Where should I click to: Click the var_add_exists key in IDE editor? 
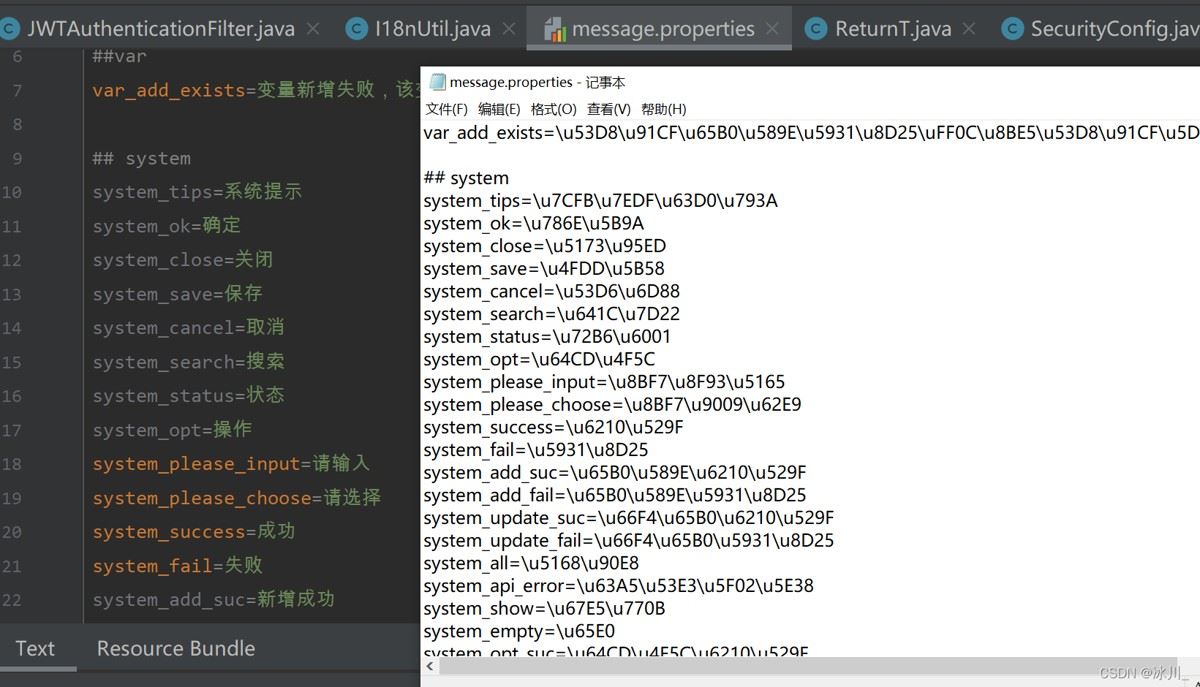tap(168, 90)
